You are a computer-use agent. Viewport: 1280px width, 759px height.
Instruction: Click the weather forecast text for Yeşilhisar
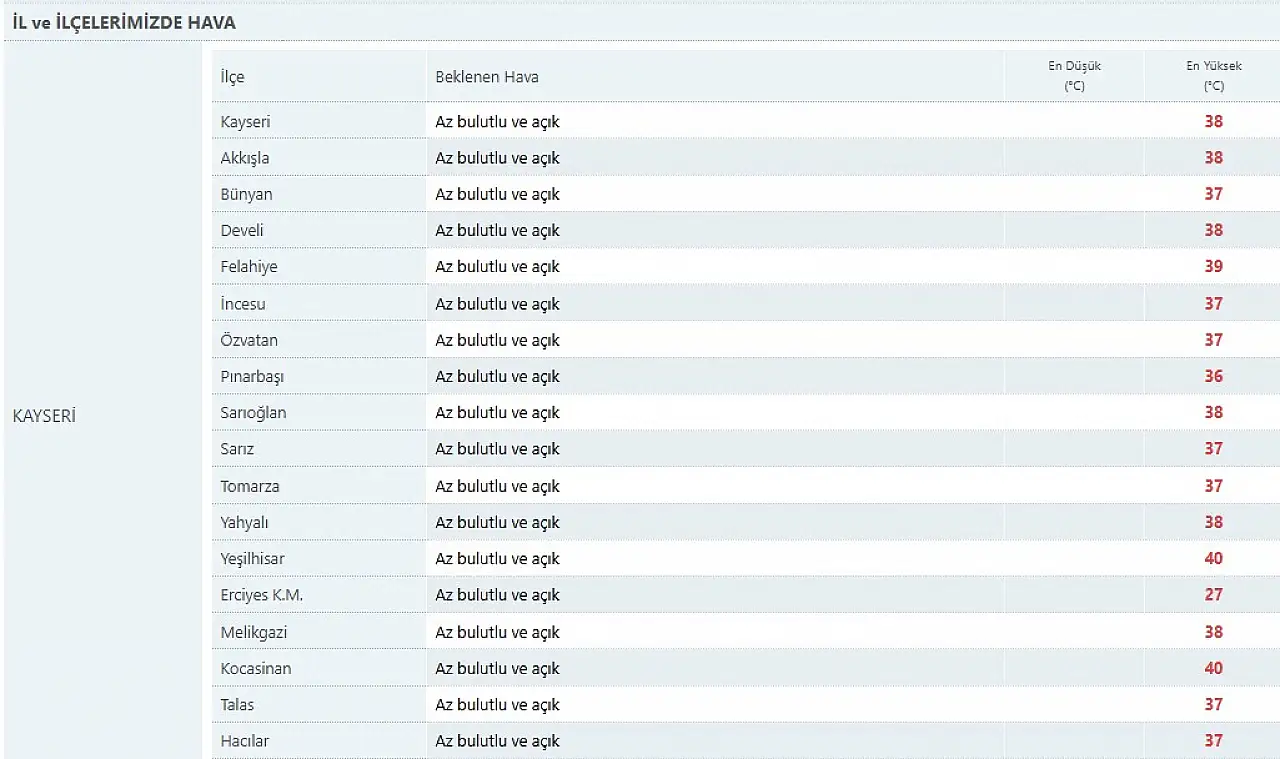pos(497,558)
